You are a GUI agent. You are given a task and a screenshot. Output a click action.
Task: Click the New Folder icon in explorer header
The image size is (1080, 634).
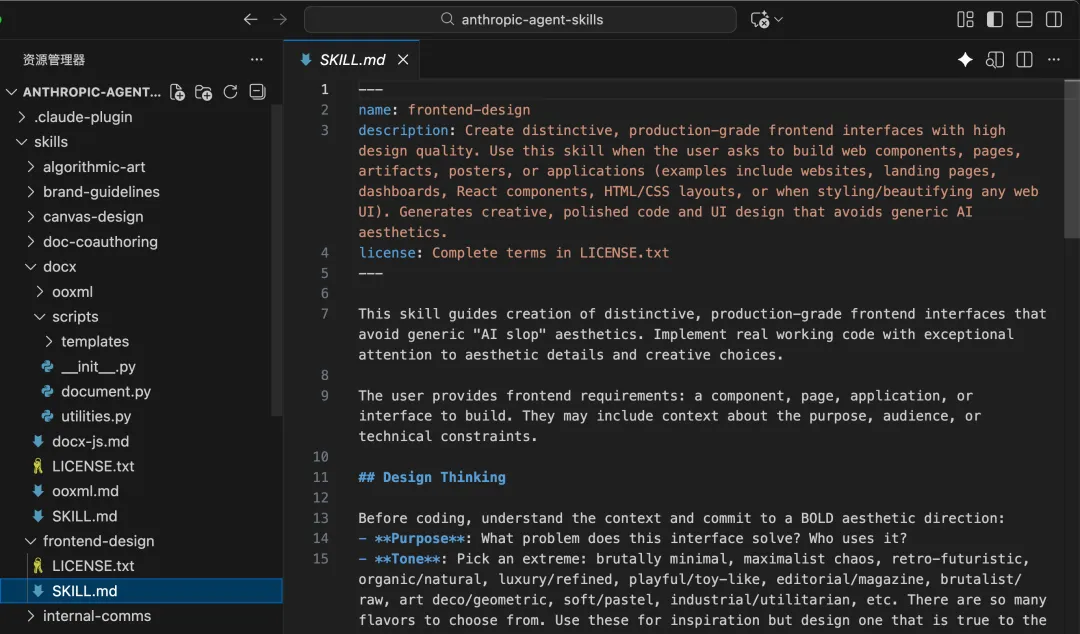click(204, 92)
